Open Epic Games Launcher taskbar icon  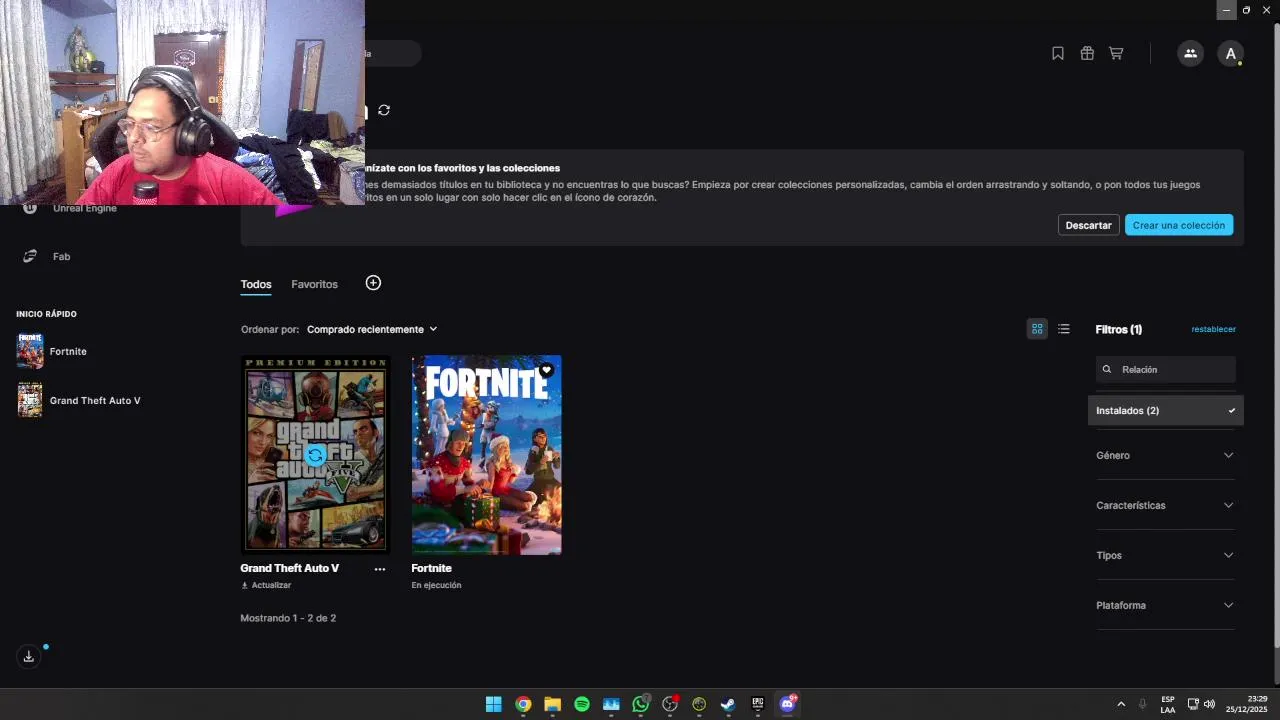click(x=758, y=704)
